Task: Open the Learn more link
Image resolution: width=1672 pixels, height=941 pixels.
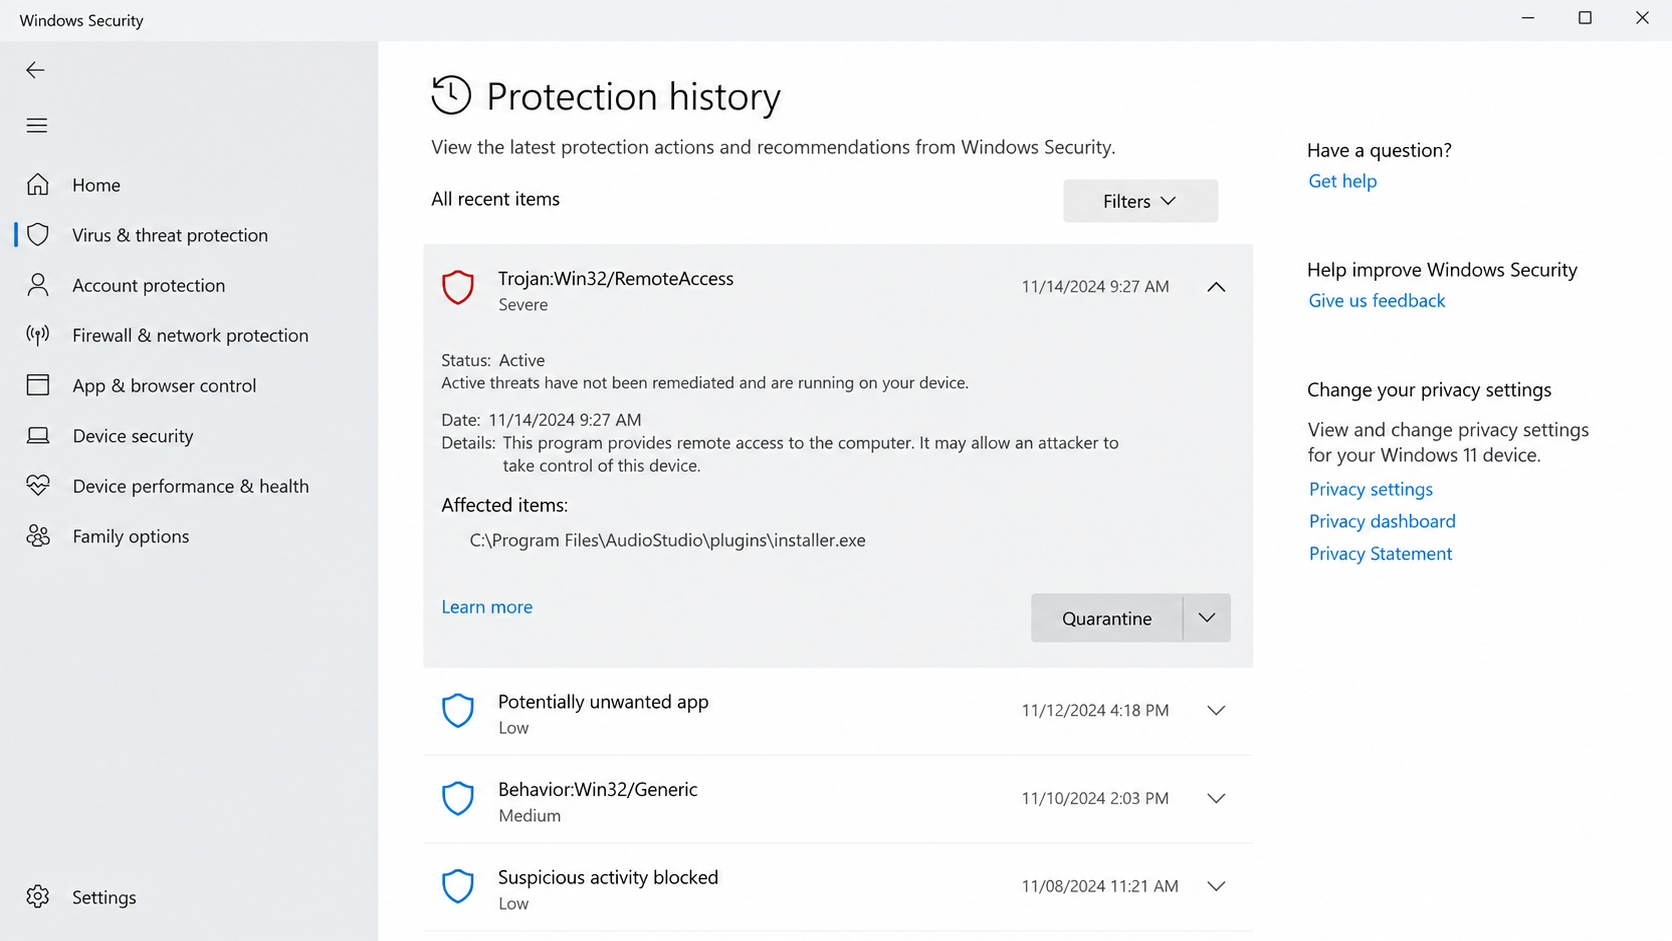Action: coord(487,607)
